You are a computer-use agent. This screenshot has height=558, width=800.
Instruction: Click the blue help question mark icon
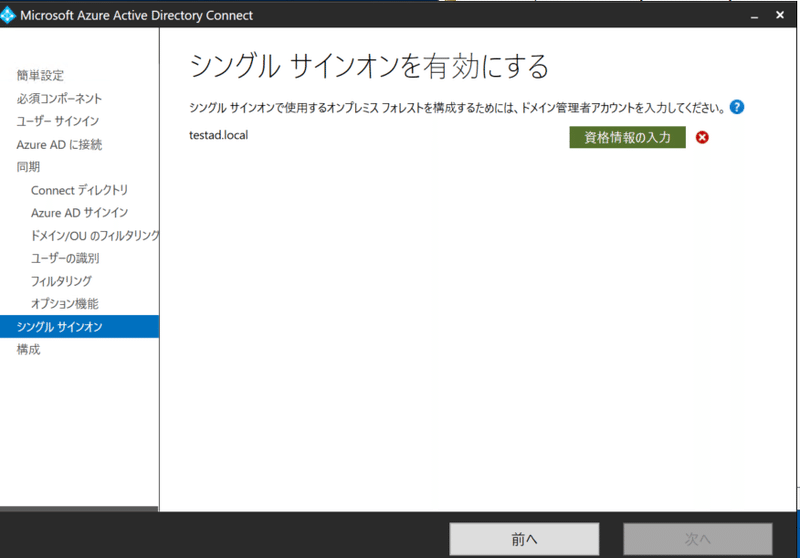(x=736, y=107)
